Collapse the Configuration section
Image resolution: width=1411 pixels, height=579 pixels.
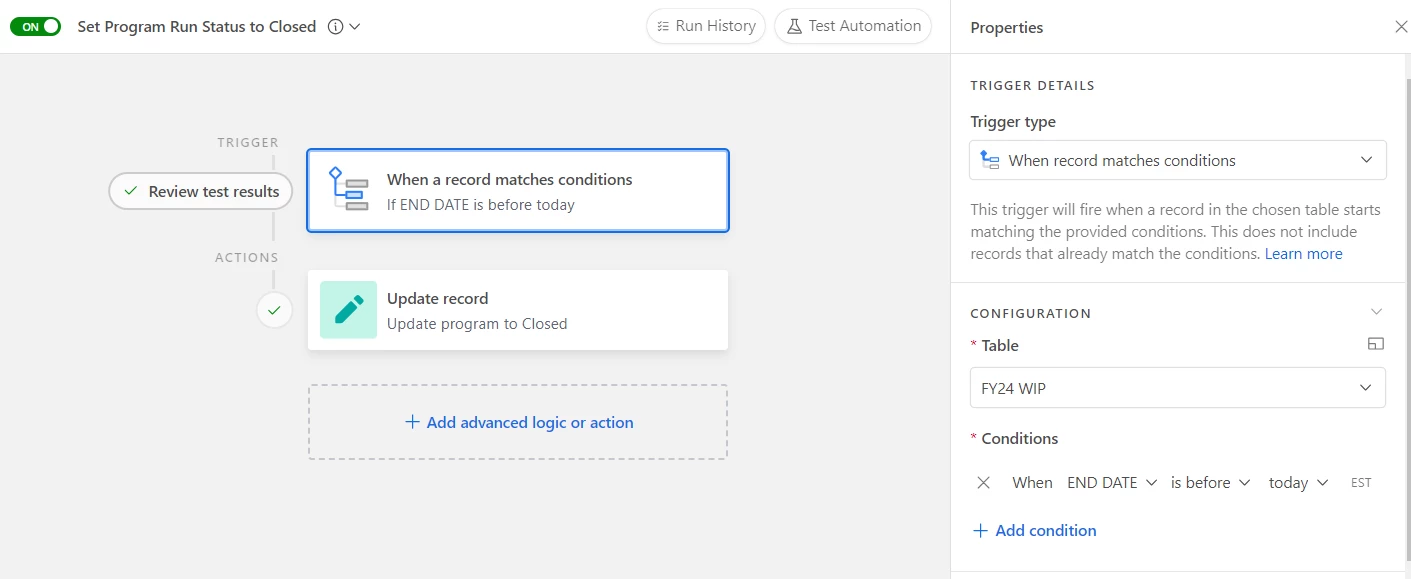coord(1377,312)
